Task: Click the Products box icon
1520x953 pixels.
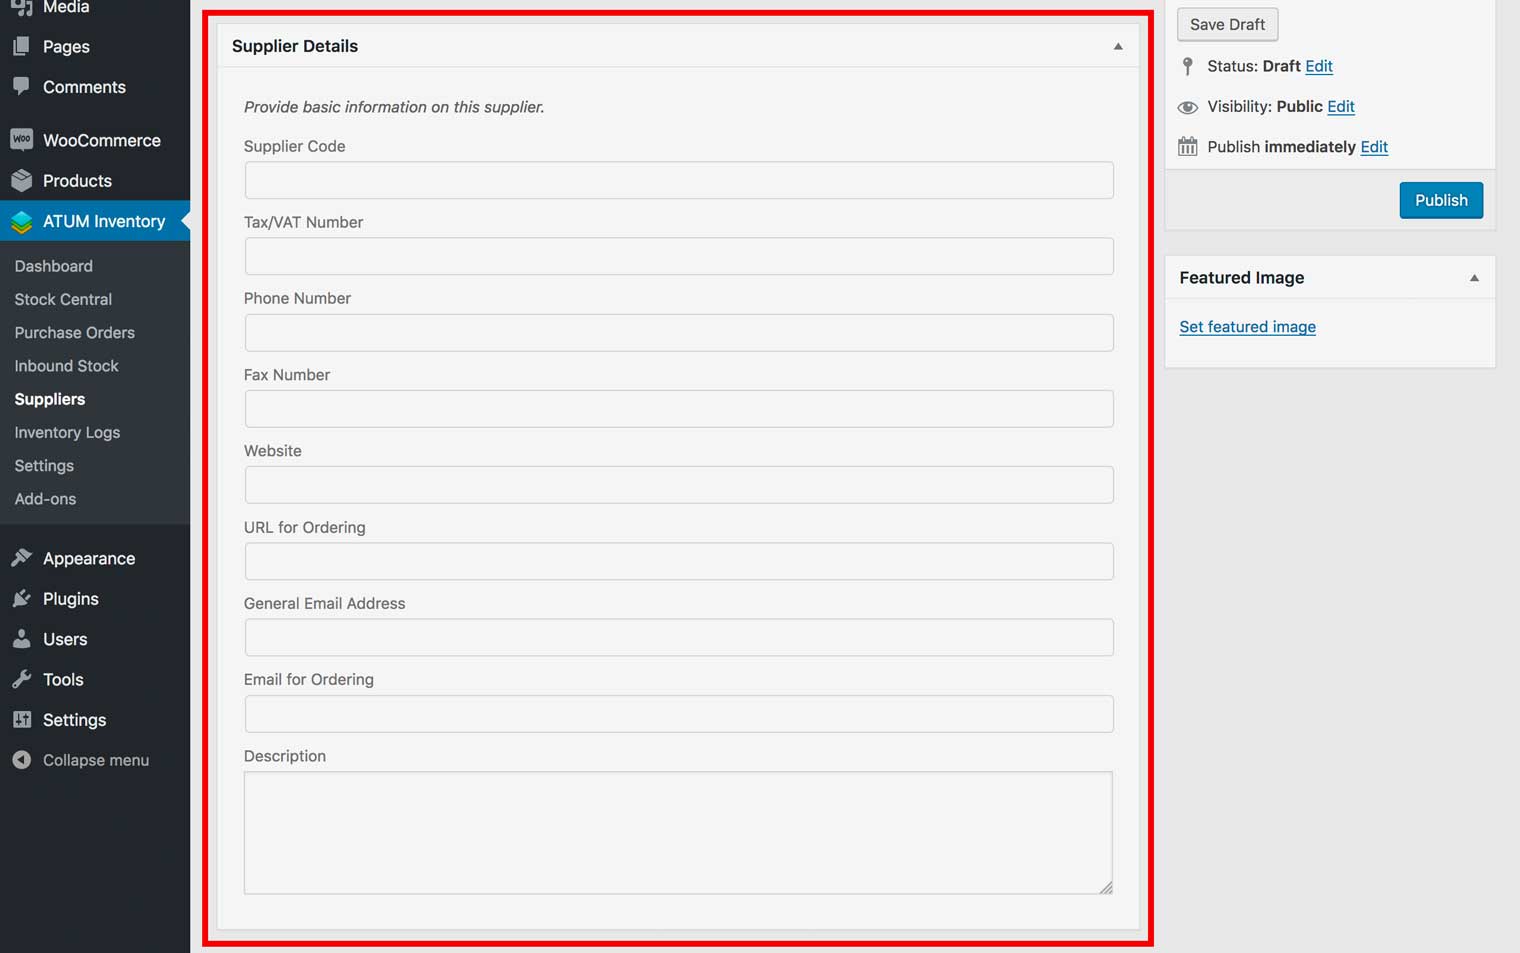Action: (21, 181)
